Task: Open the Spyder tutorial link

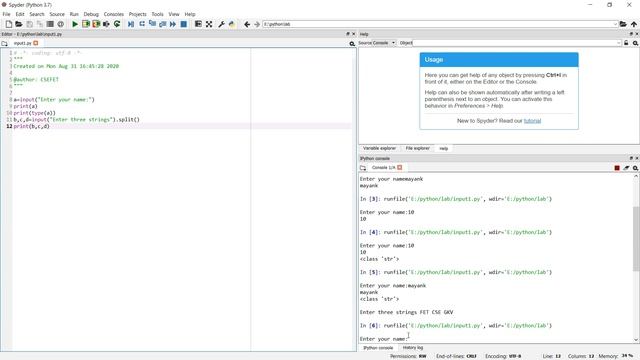Action: point(532,121)
